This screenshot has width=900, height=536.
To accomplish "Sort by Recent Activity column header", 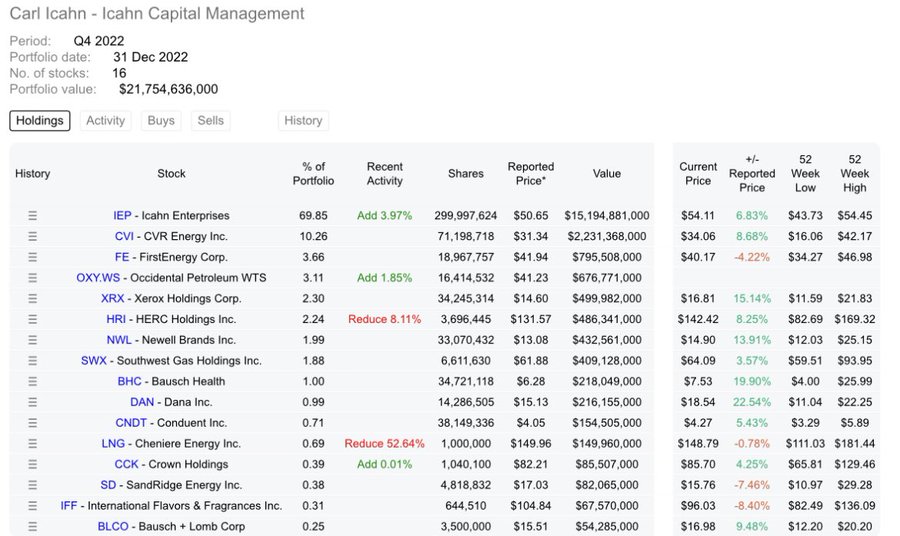I will coord(385,173).
